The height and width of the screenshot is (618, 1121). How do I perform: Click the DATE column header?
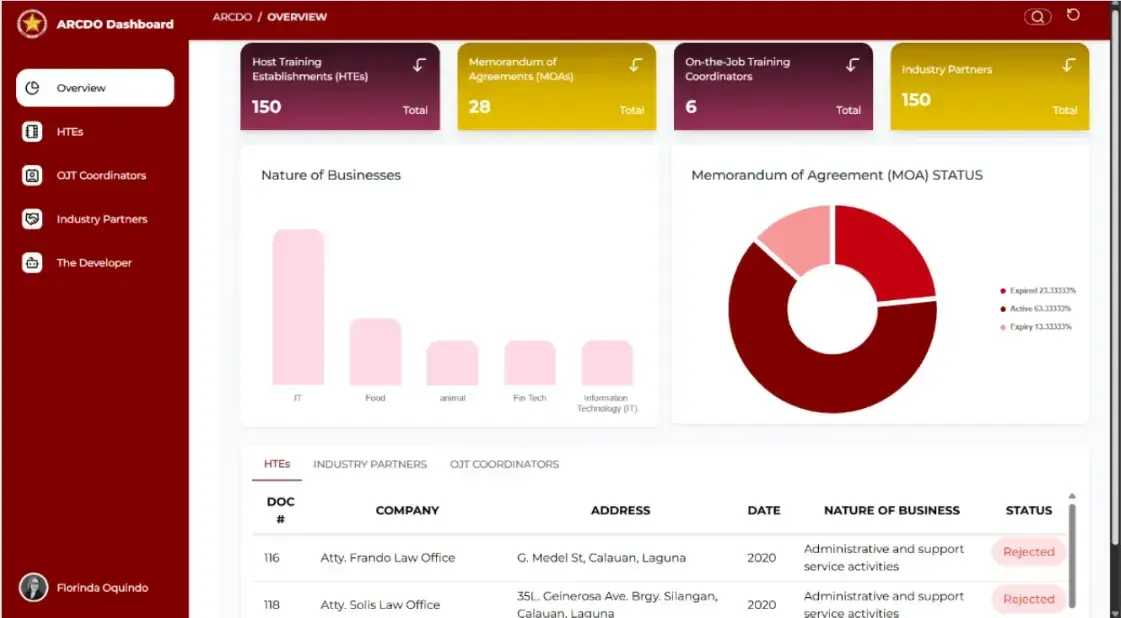coord(764,510)
